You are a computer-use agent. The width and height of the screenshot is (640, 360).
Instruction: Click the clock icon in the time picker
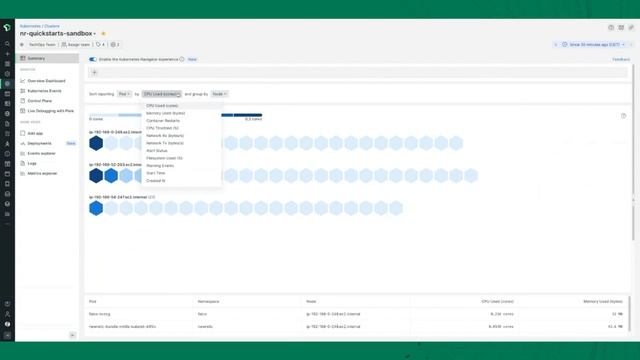(x=564, y=44)
